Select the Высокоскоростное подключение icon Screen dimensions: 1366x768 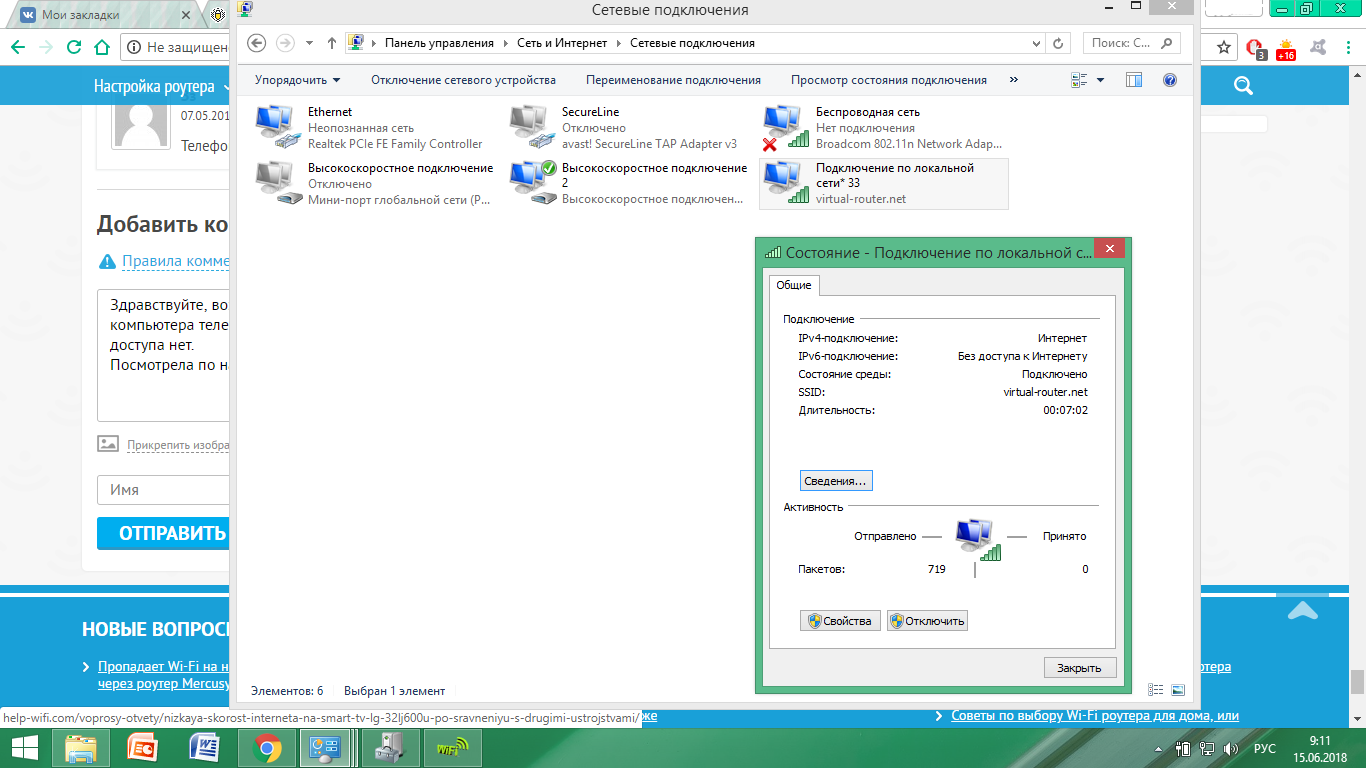(x=277, y=184)
